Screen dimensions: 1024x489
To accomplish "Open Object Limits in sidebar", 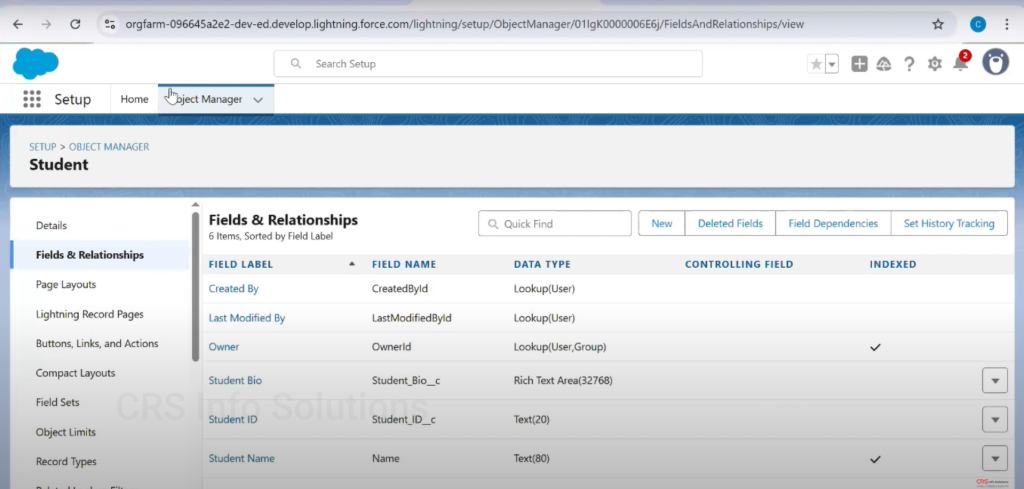I will pyautogui.click(x=65, y=432).
